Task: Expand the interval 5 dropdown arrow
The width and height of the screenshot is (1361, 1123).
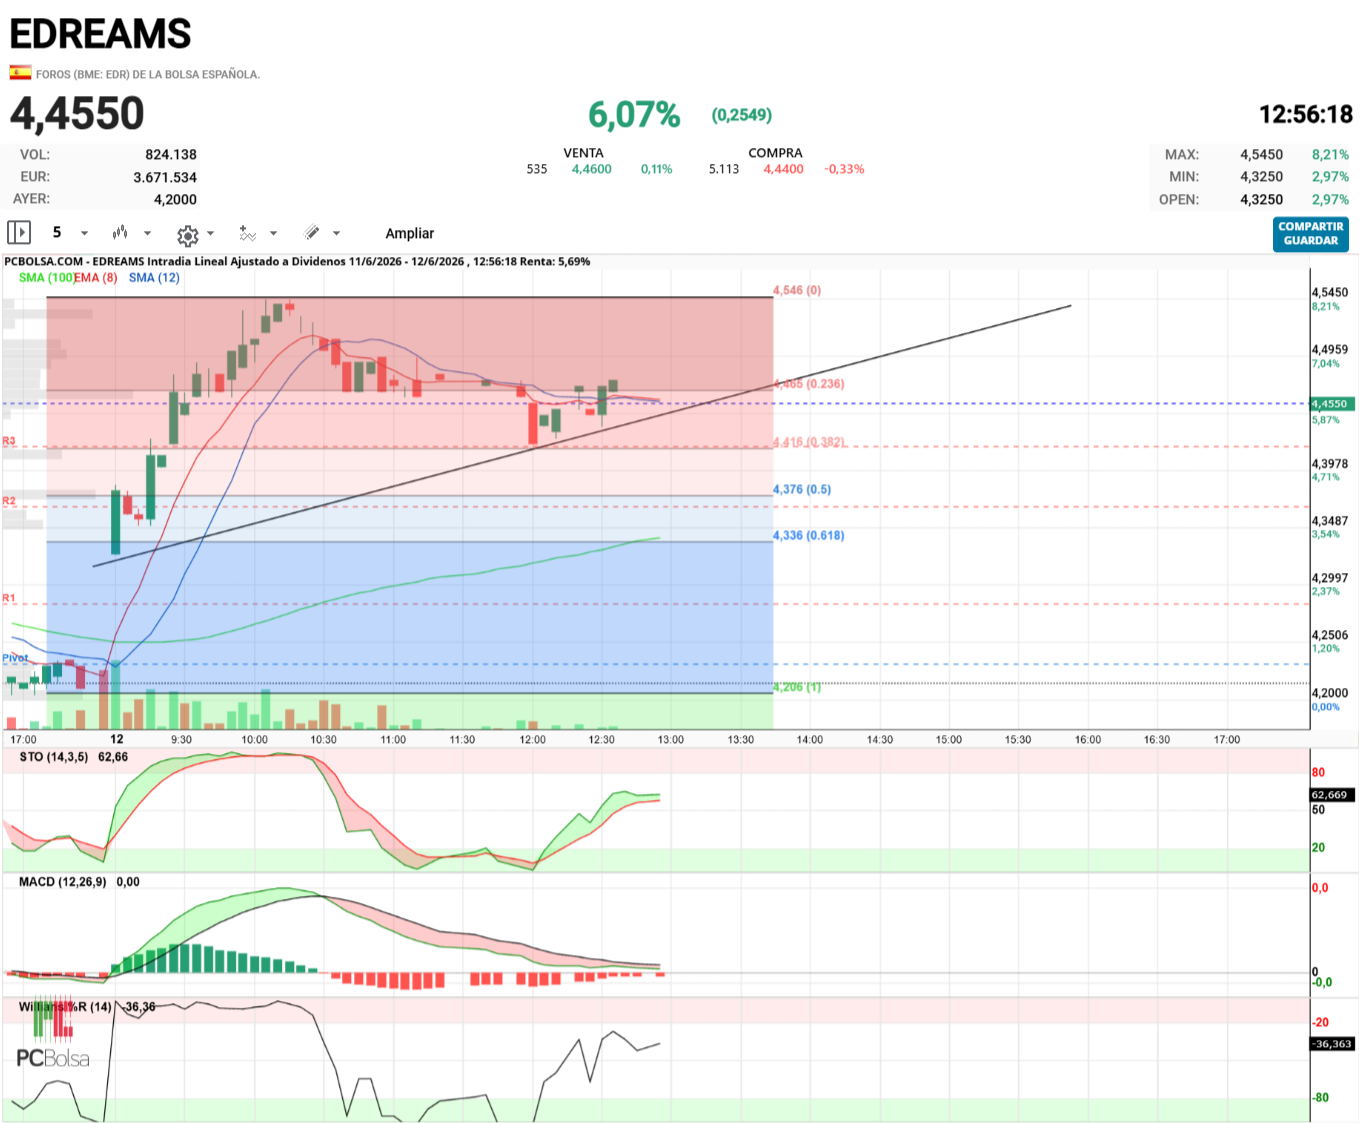Action: click(84, 234)
